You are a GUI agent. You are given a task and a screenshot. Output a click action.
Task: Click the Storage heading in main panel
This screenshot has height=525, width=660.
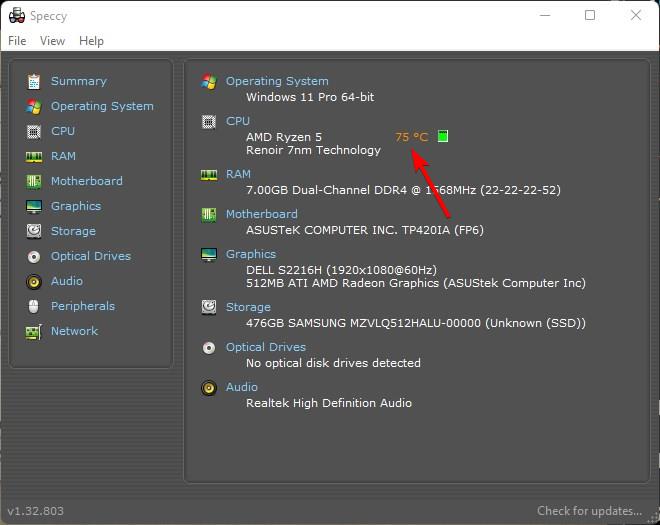(x=248, y=307)
